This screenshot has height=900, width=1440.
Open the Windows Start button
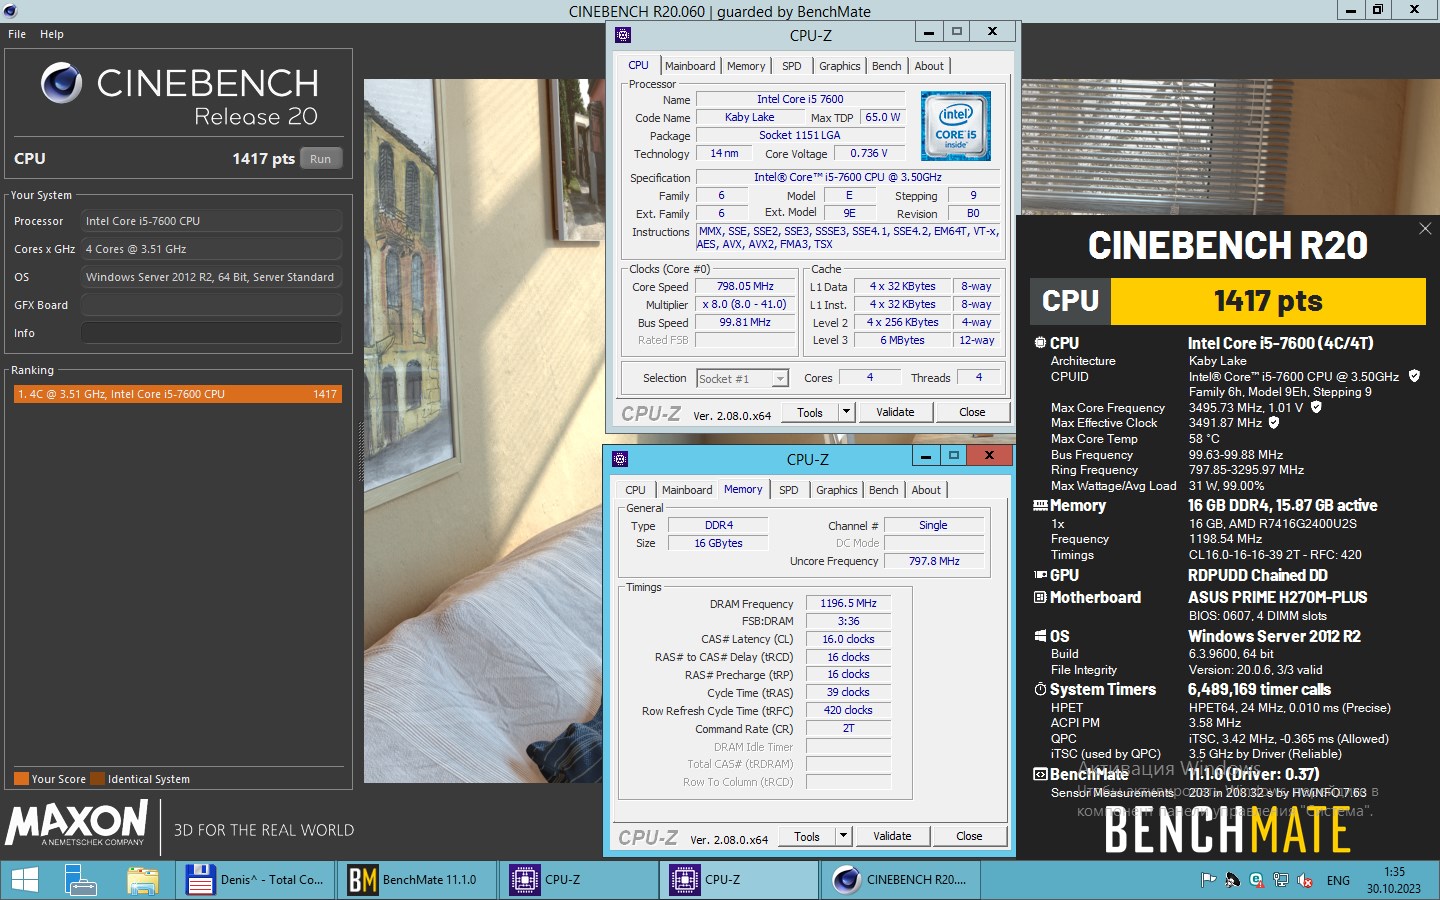click(24, 880)
